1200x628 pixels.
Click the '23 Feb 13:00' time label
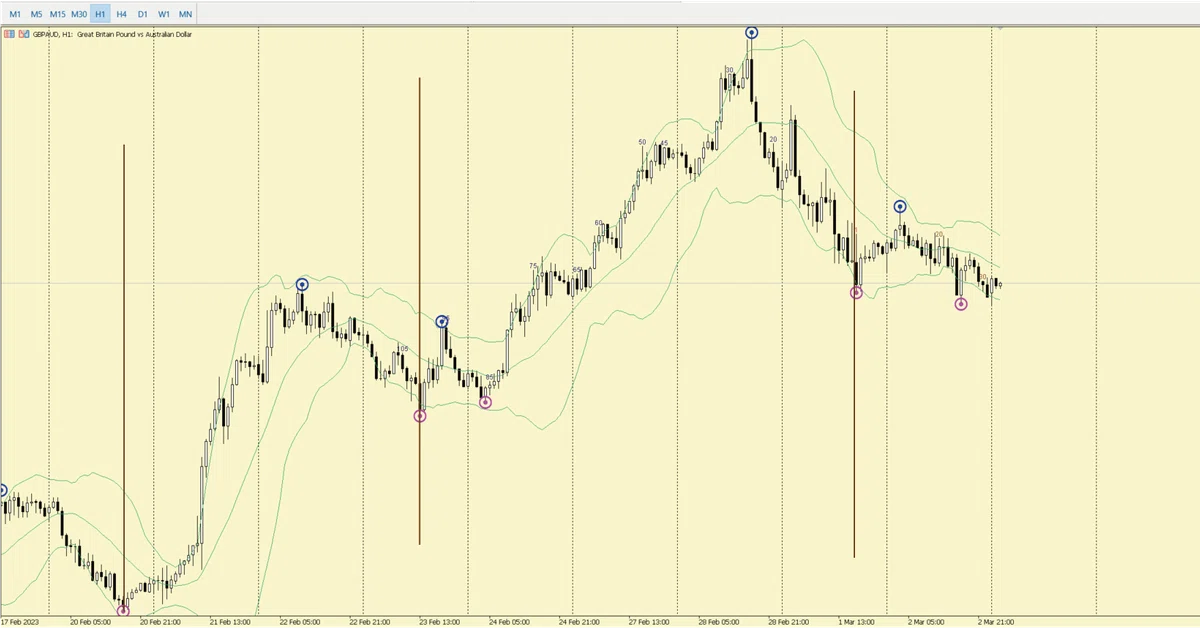pyautogui.click(x=440, y=621)
